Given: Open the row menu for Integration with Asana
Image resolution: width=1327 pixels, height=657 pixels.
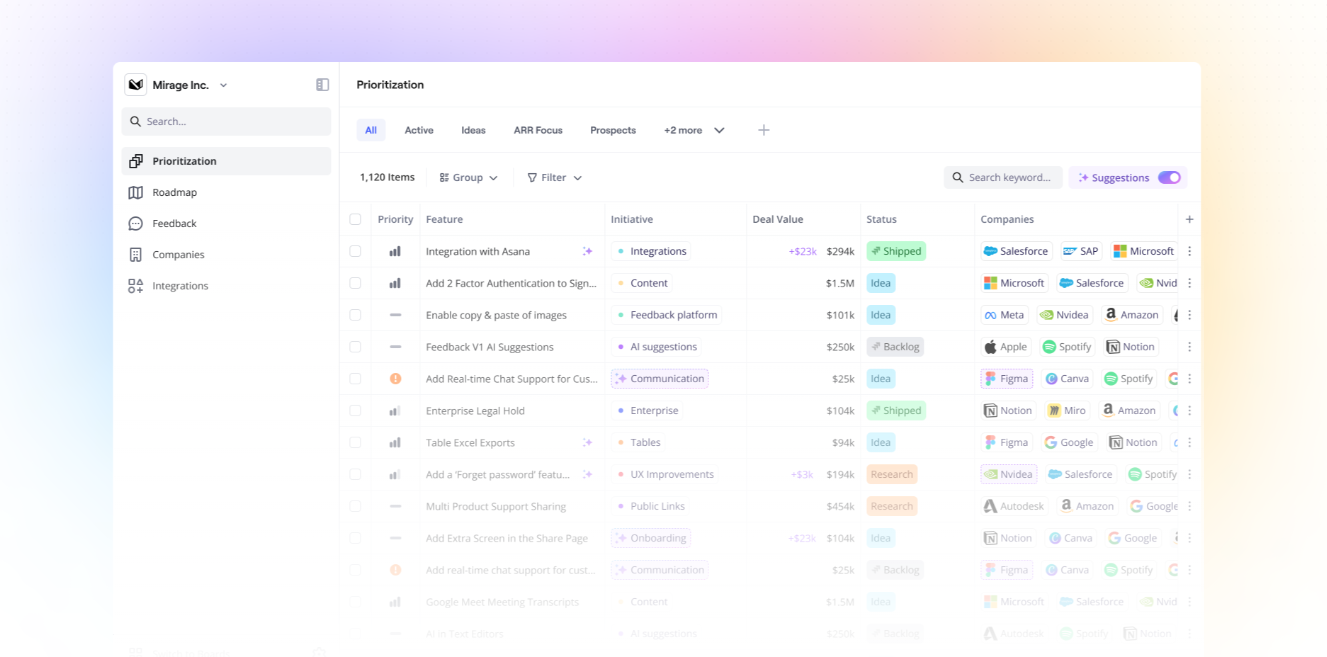Looking at the screenshot, I should tap(1189, 252).
